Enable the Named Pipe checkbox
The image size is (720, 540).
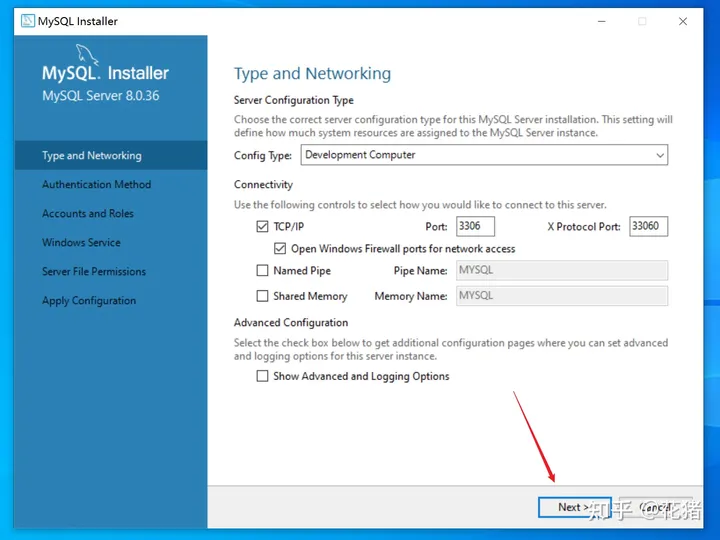(262, 270)
